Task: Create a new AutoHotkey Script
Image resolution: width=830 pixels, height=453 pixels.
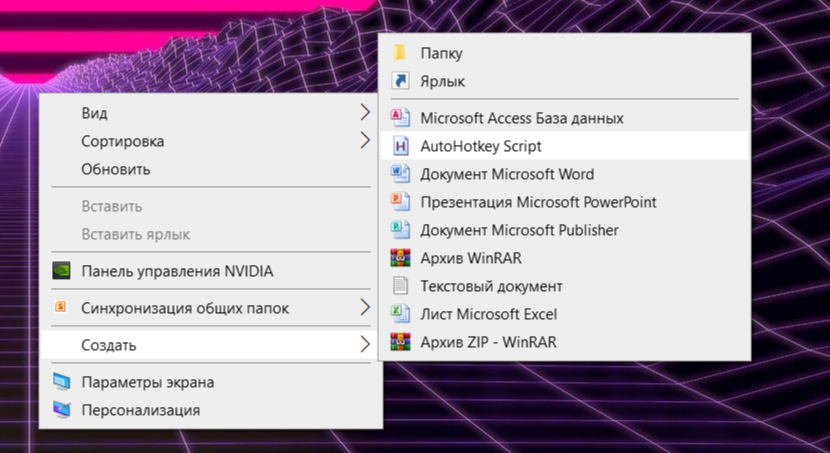Action: coord(564,146)
